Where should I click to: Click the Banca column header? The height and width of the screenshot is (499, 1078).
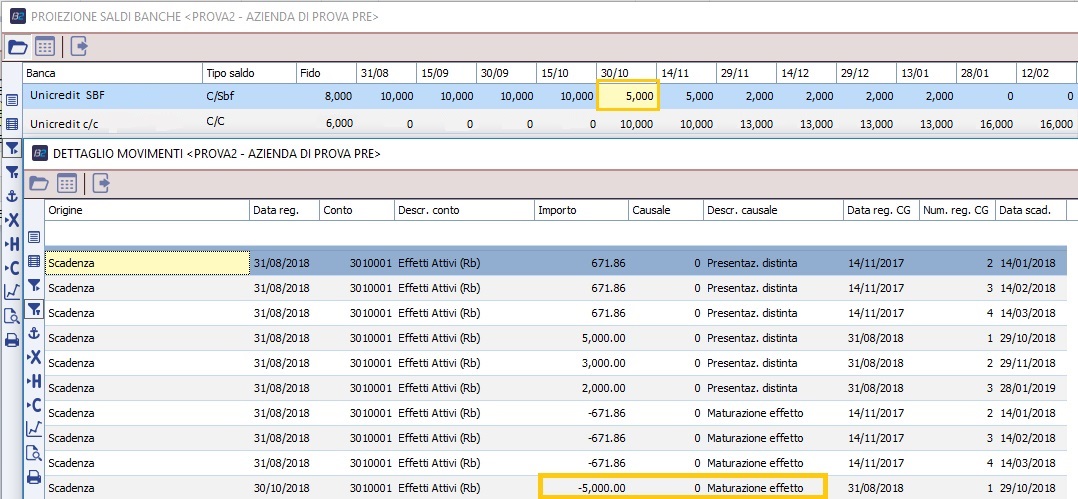[112, 73]
